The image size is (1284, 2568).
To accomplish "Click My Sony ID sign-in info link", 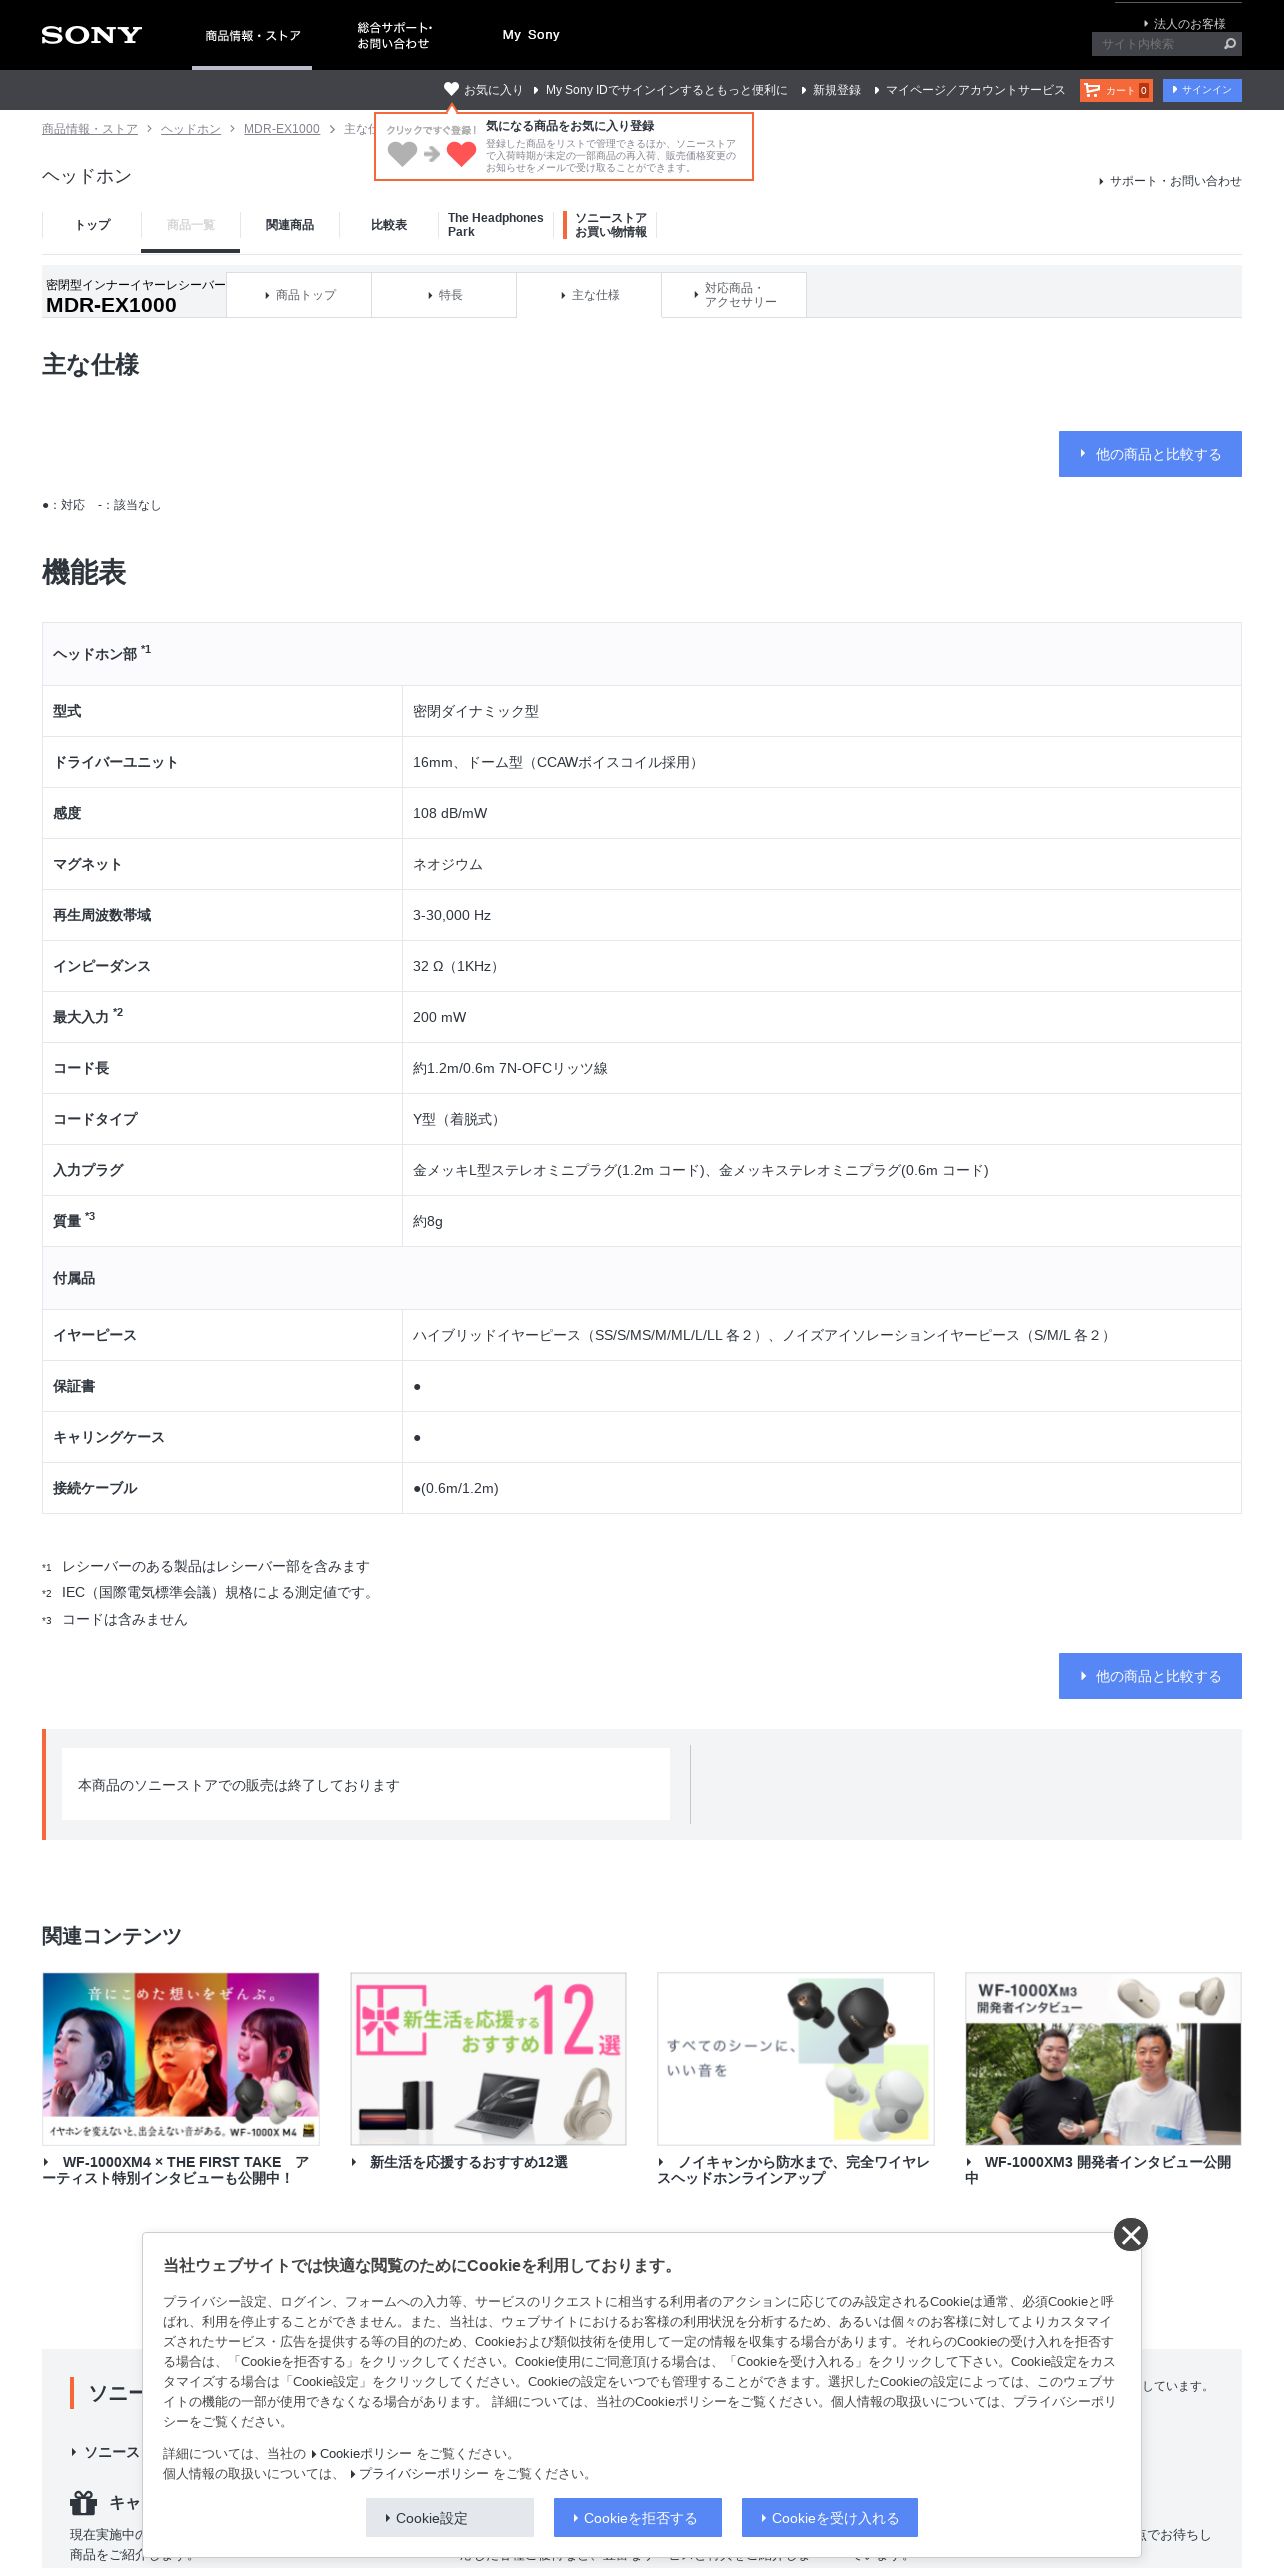I will (661, 90).
